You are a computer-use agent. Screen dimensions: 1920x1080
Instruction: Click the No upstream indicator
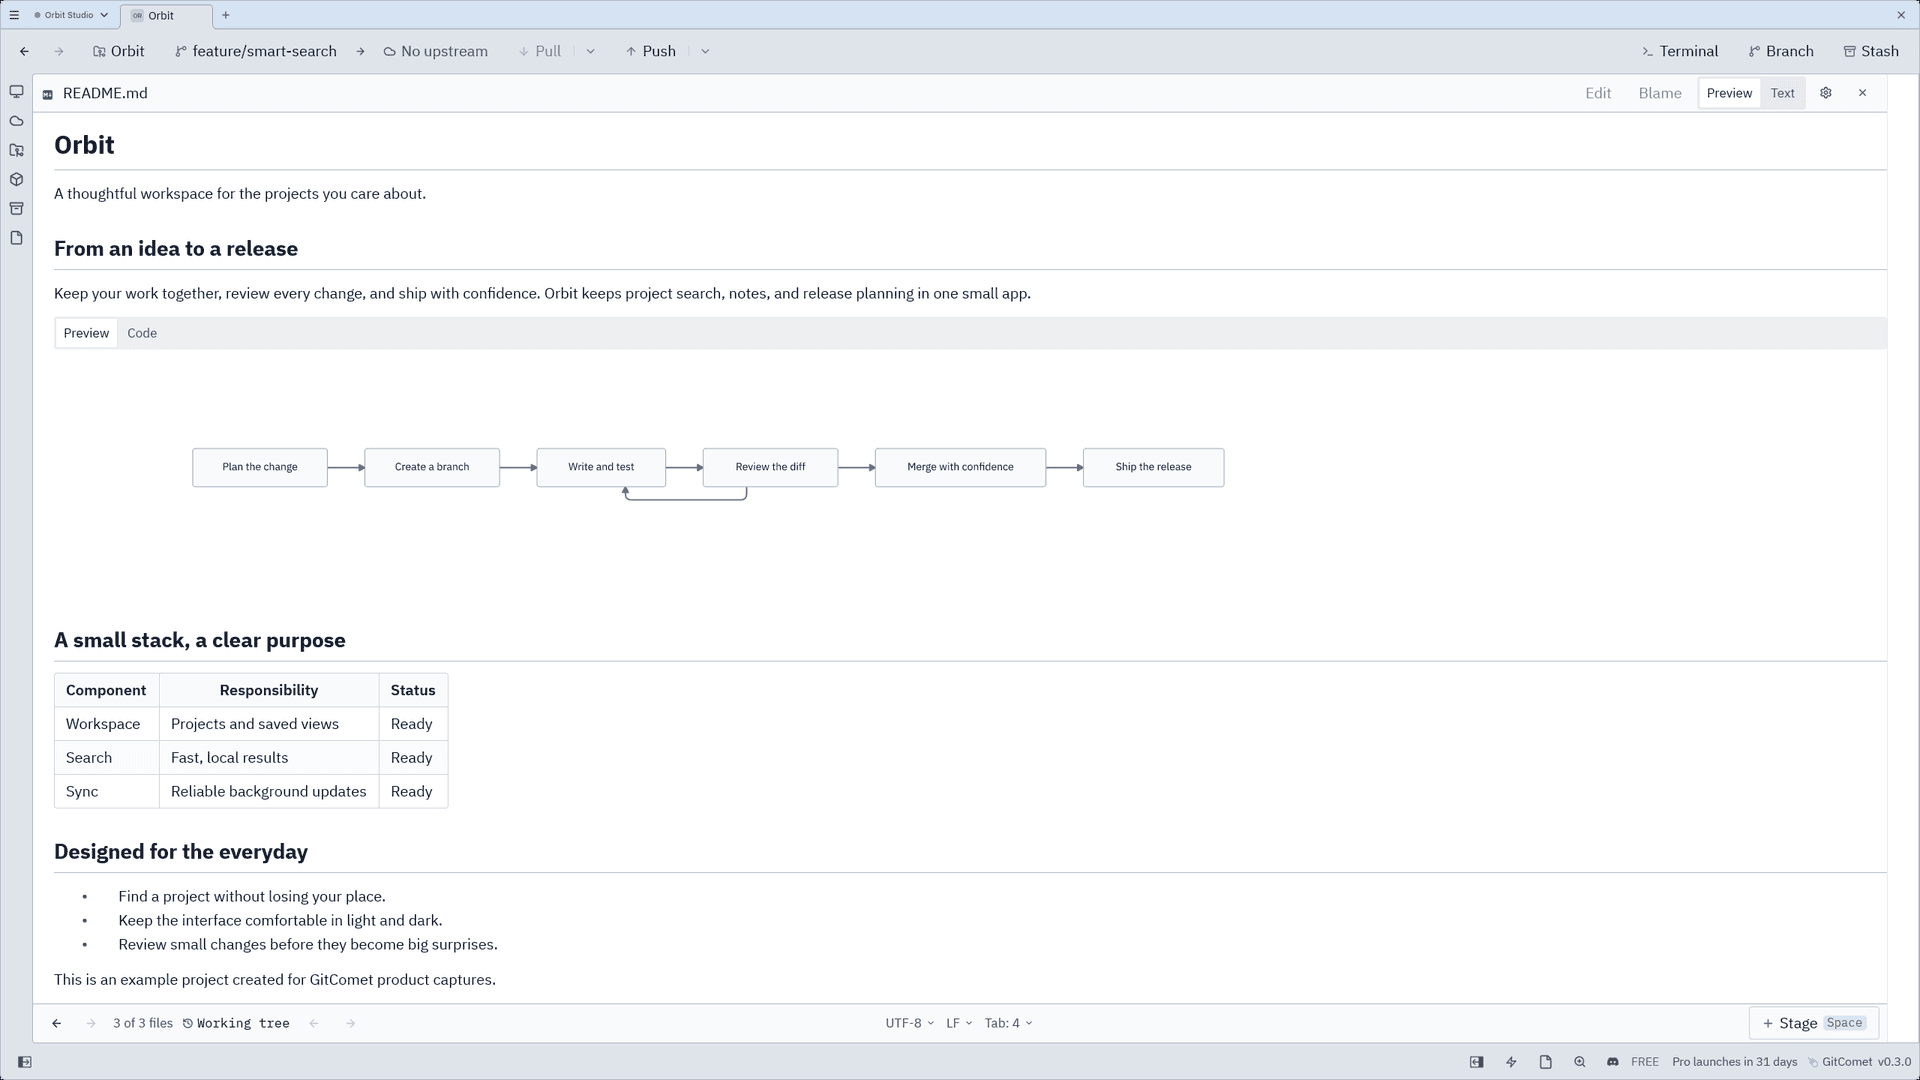[436, 51]
